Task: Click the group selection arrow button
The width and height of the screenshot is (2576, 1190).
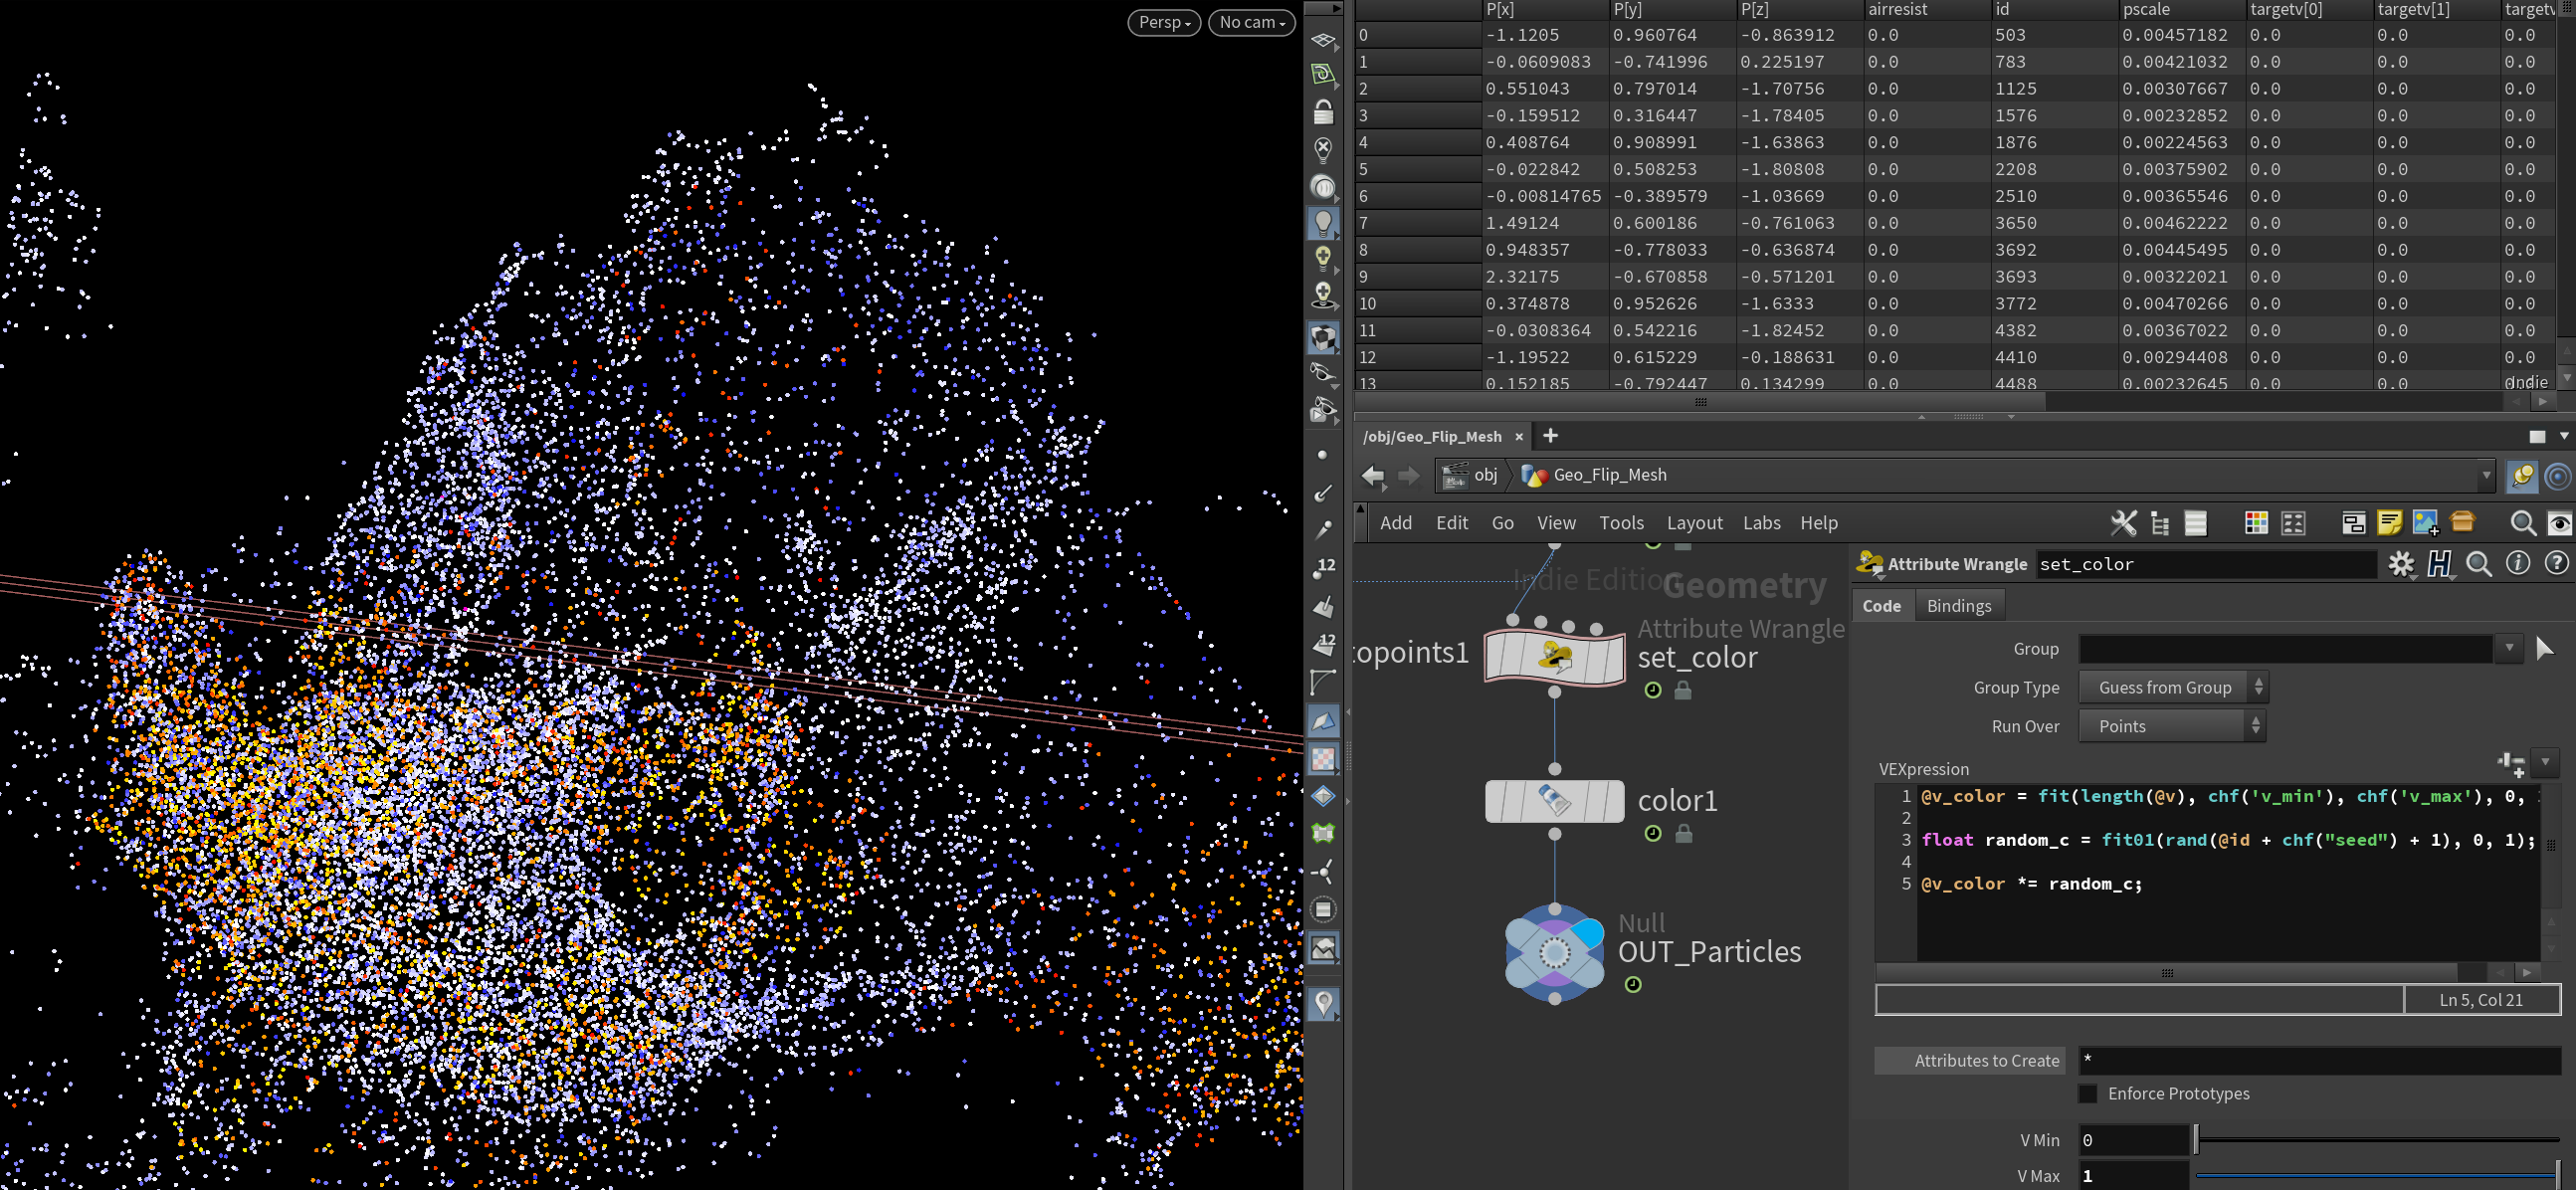Action: (x=2545, y=649)
